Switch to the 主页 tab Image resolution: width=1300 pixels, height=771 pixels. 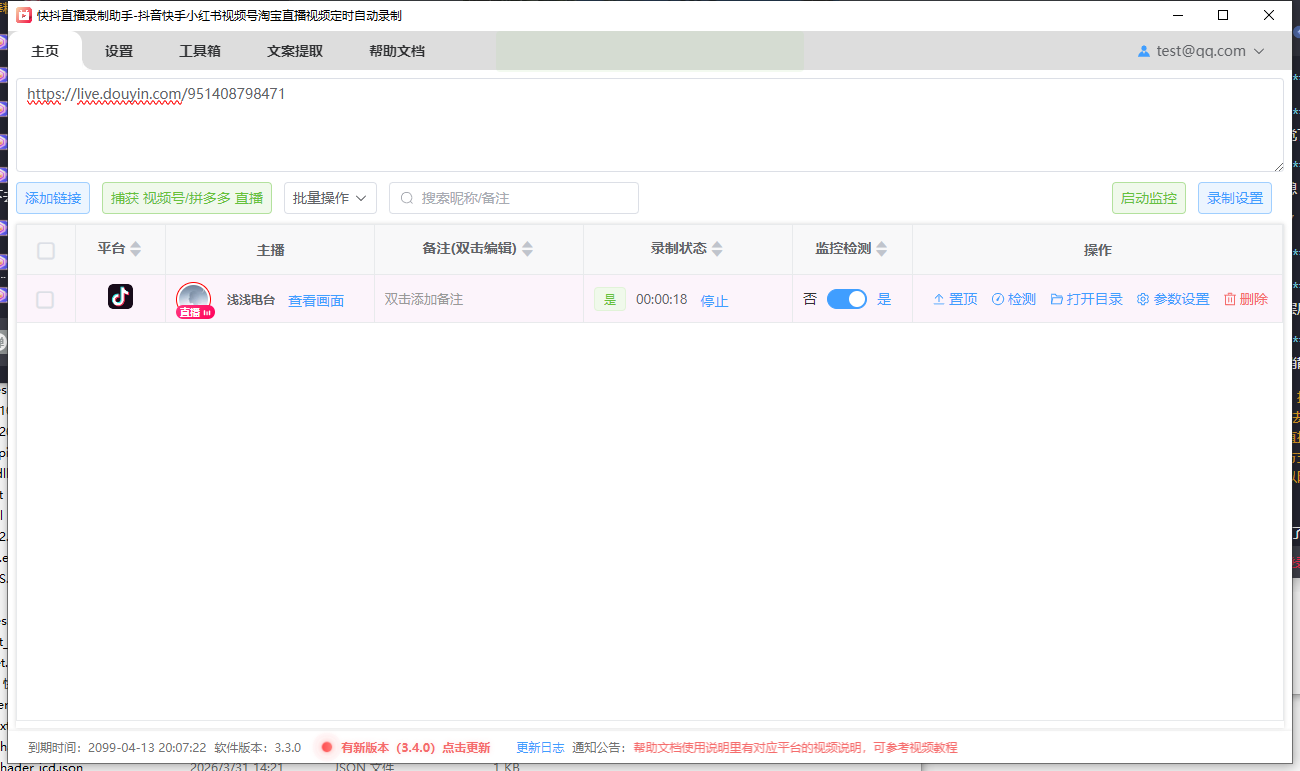tap(45, 51)
